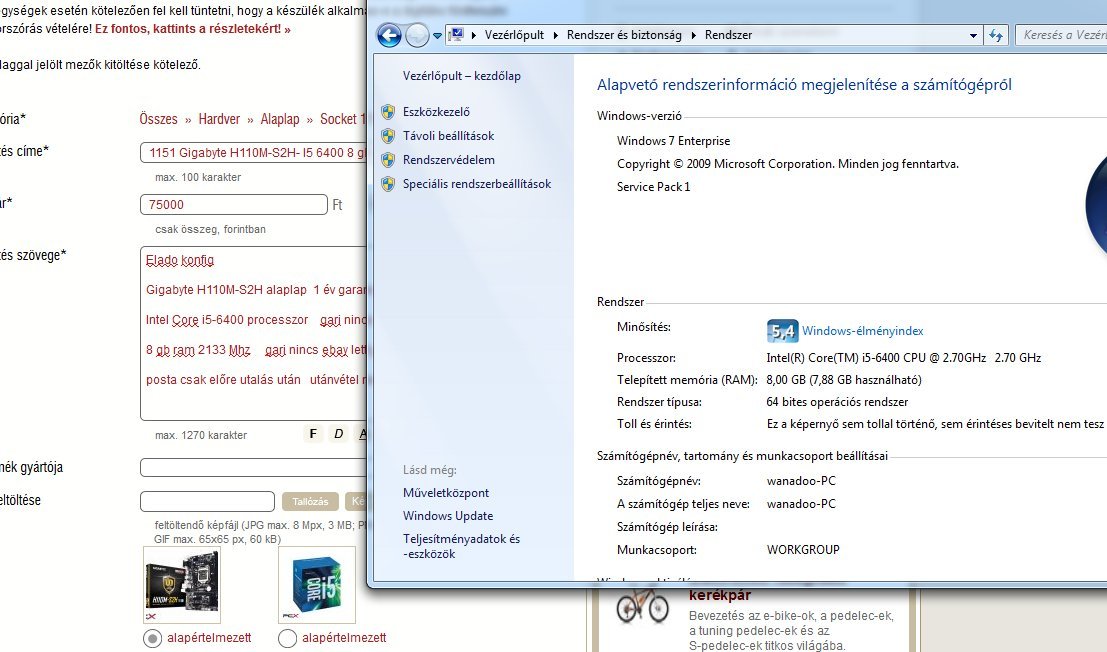Click the Vezérlőpult breadcrumb

514,35
